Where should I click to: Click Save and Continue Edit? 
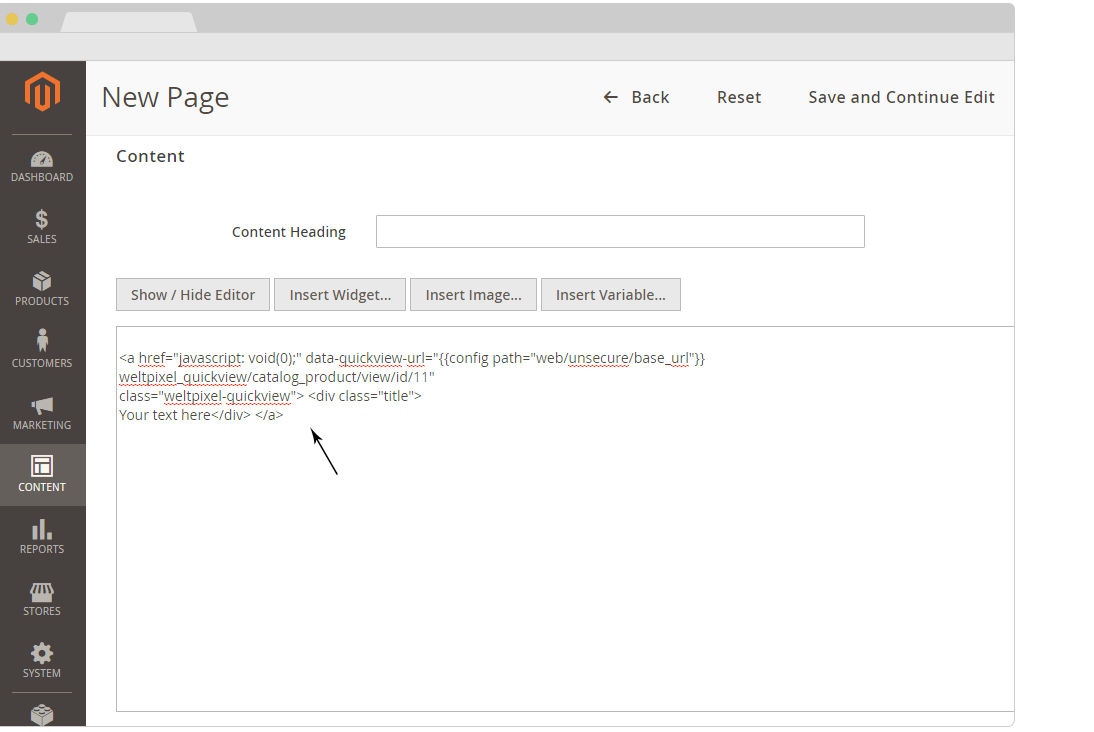tap(901, 97)
